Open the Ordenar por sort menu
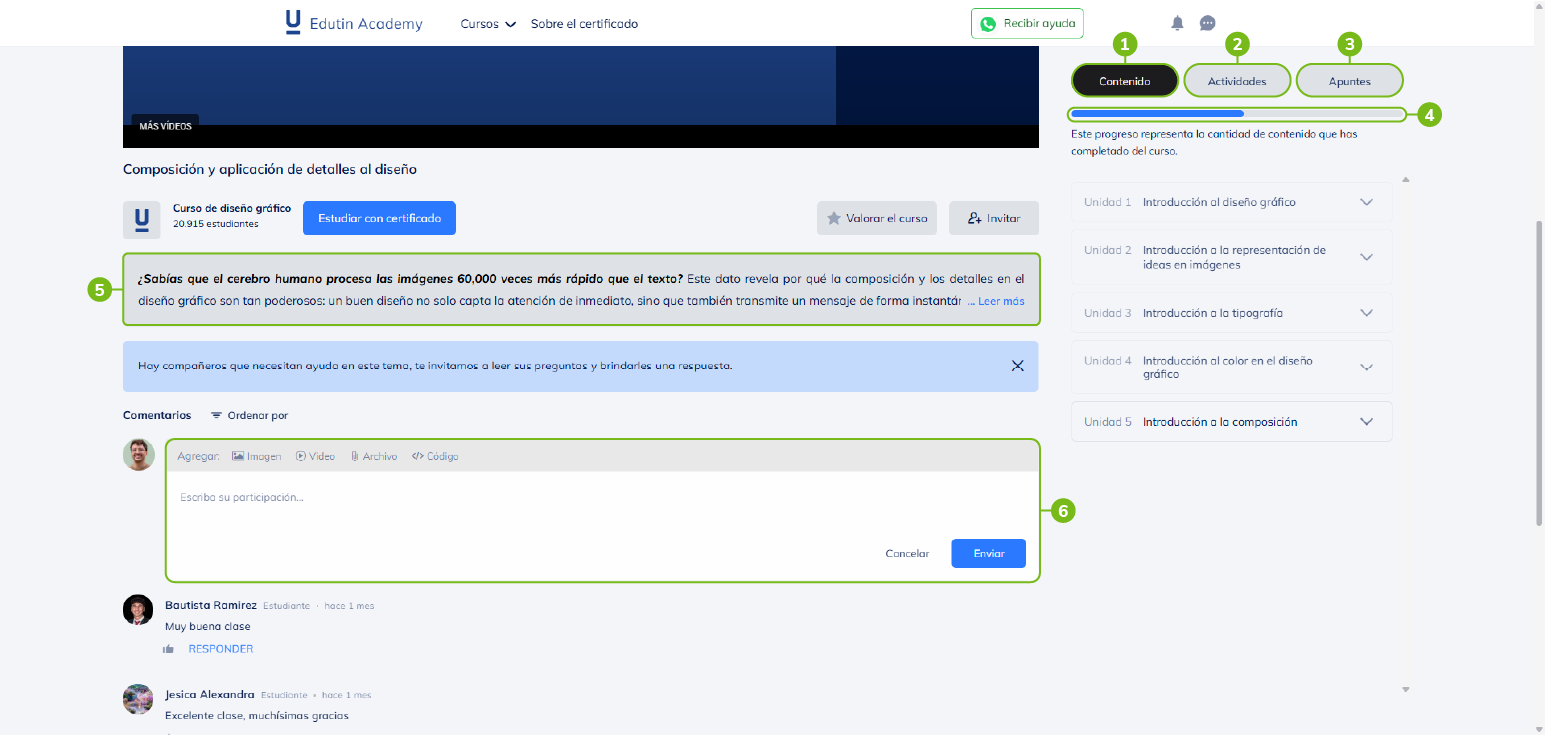The image size is (1546, 735). coord(249,415)
